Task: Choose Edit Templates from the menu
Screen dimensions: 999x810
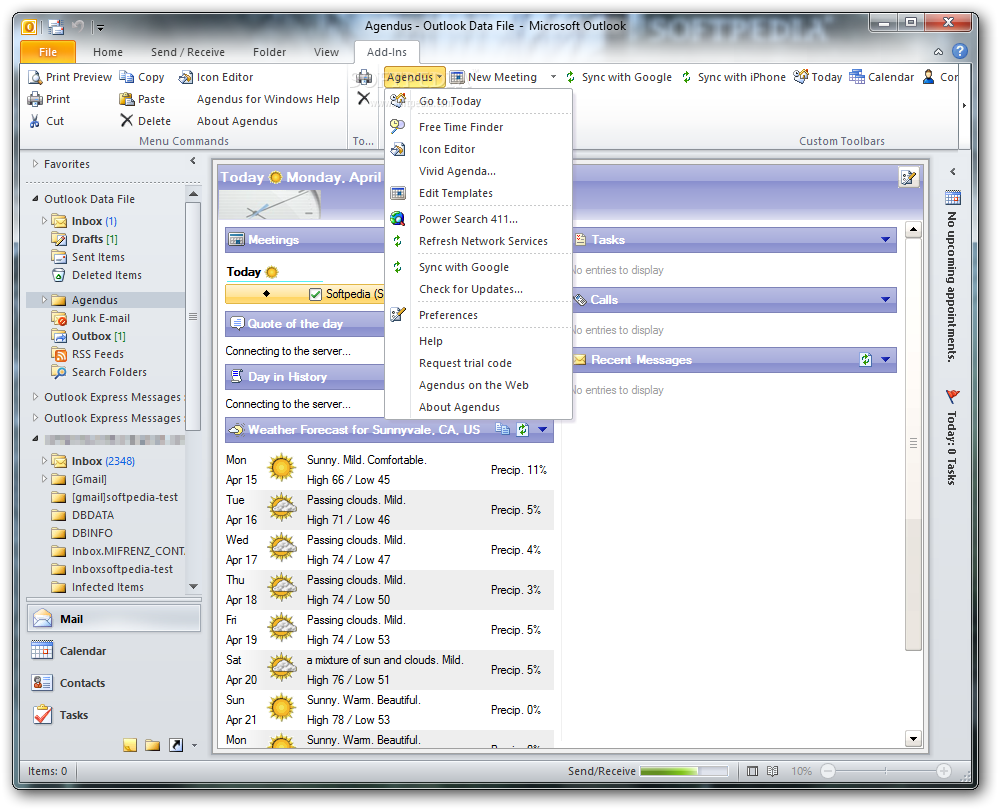Action: pos(479,193)
